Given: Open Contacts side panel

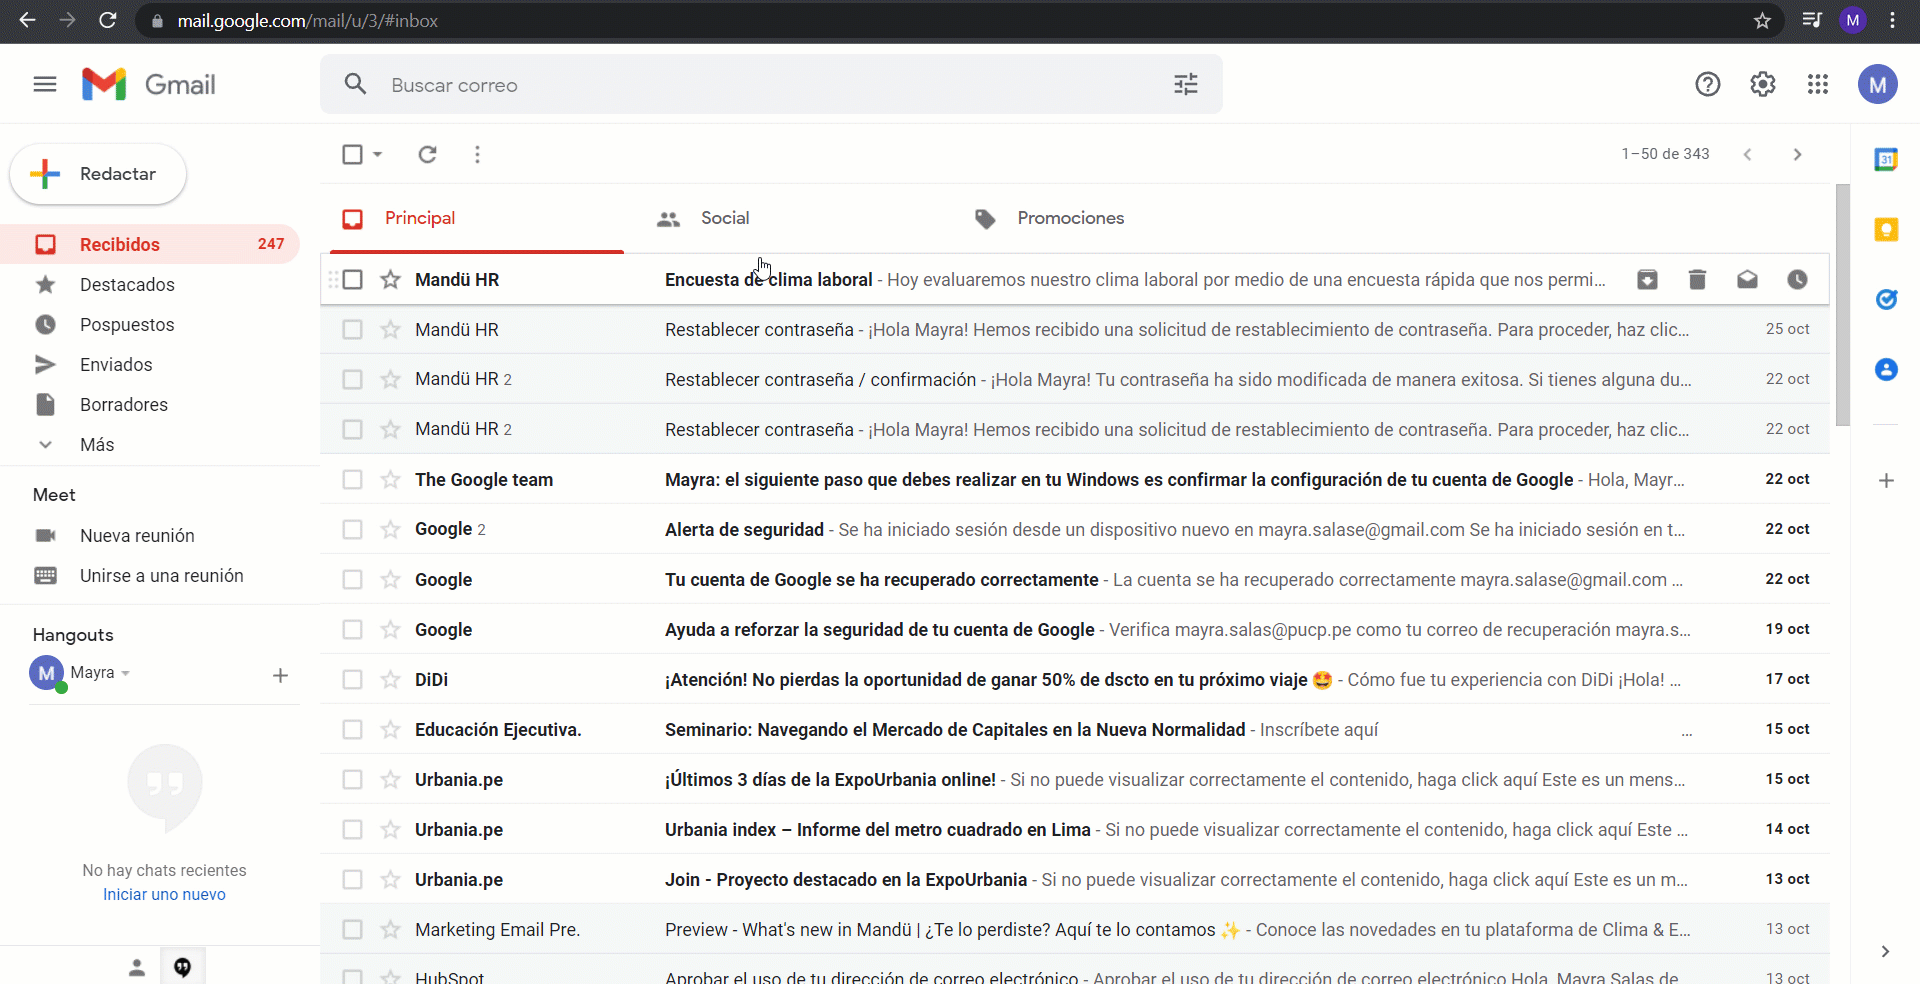Looking at the screenshot, I should pyautogui.click(x=1886, y=370).
